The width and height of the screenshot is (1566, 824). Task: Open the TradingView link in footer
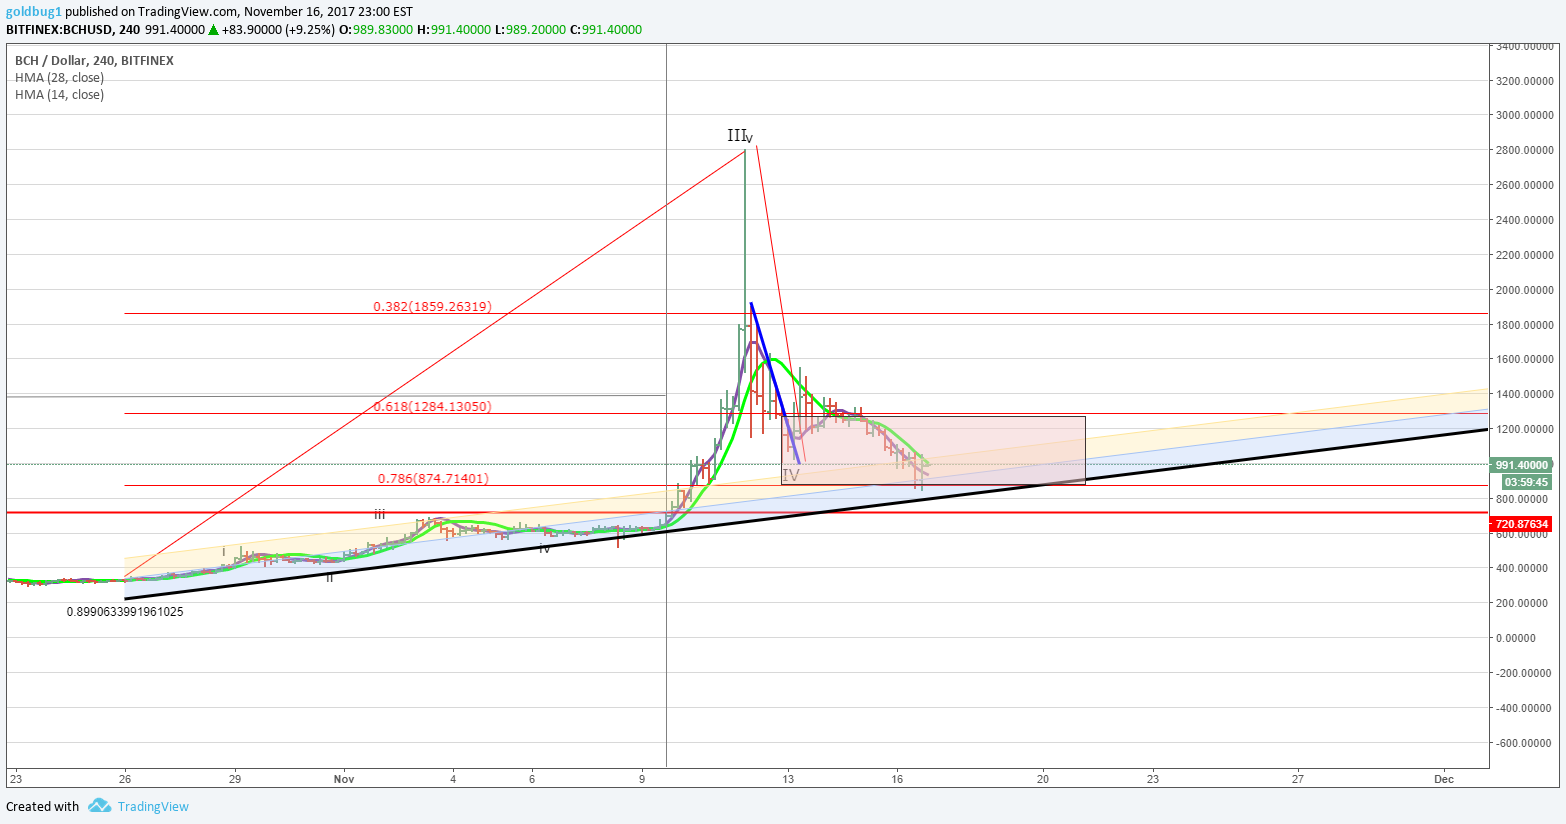153,807
